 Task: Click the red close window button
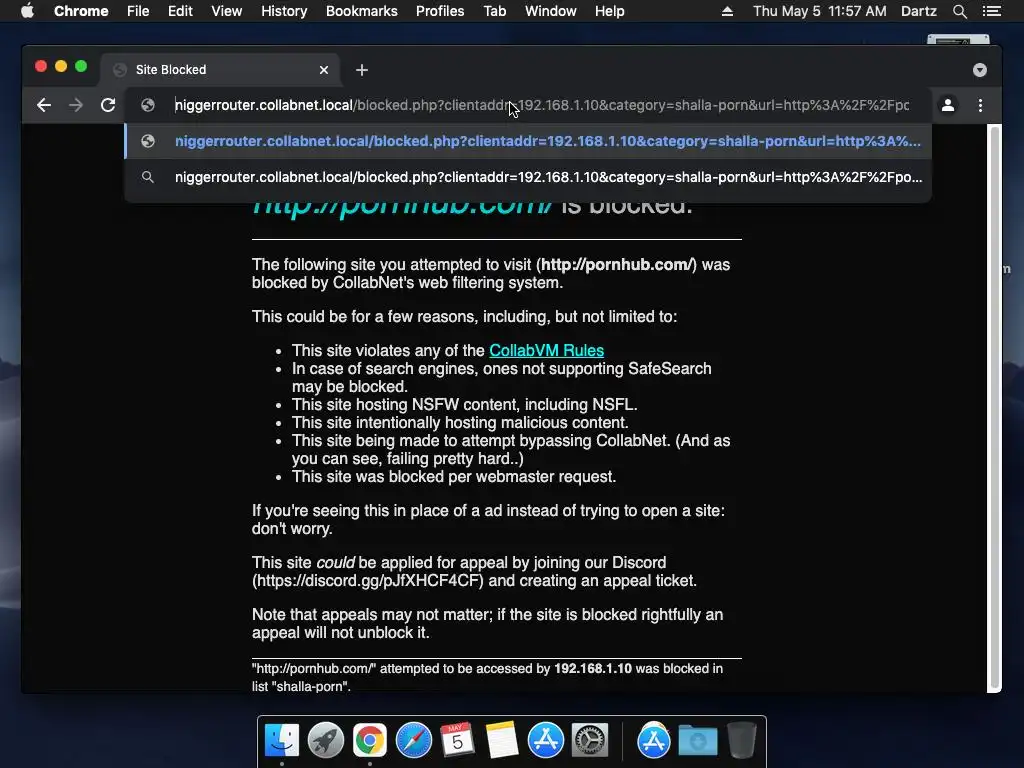coord(40,66)
